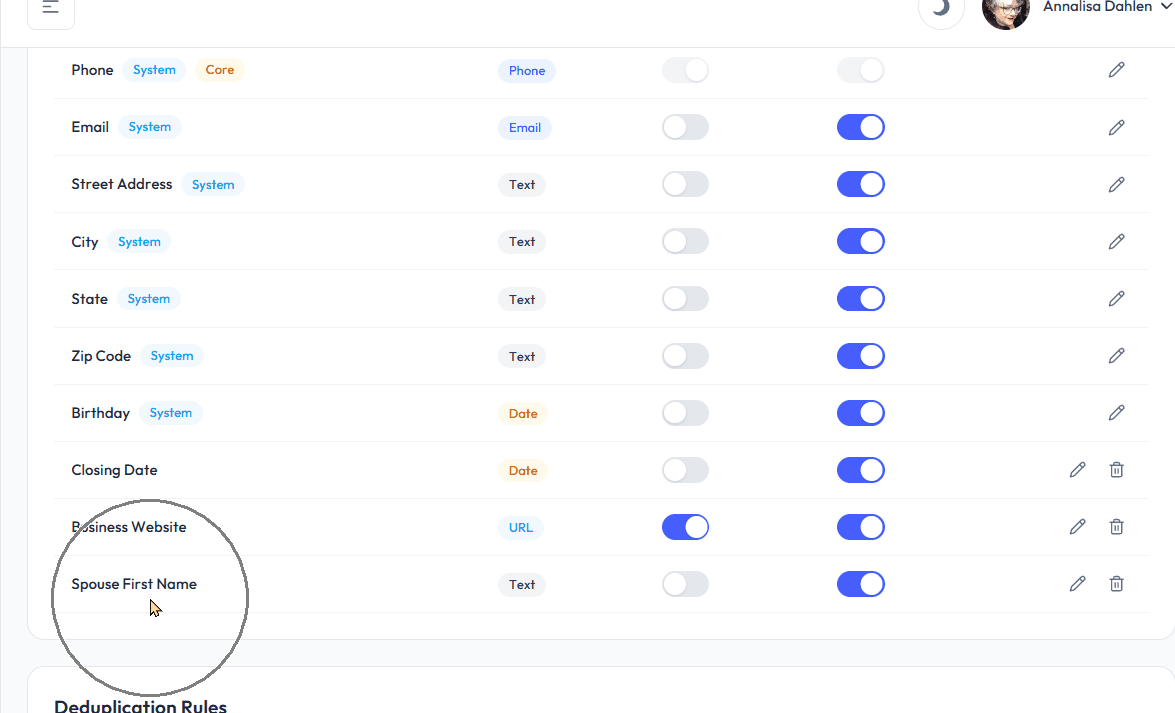Enable first toggle for Spouse First Name
Screen dimensions: 1175x713
click(685, 584)
